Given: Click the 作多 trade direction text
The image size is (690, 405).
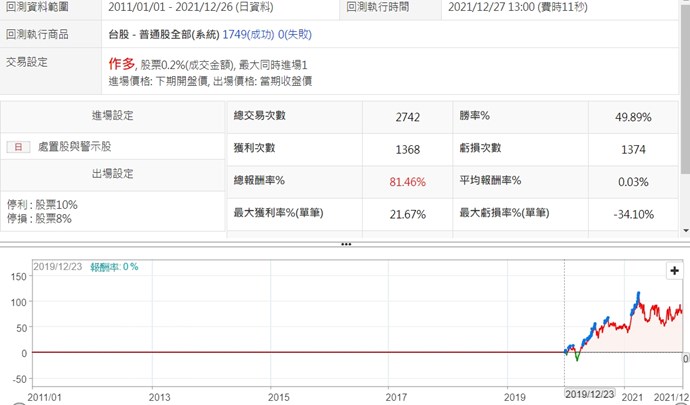Looking at the screenshot, I should pyautogui.click(x=121, y=63).
